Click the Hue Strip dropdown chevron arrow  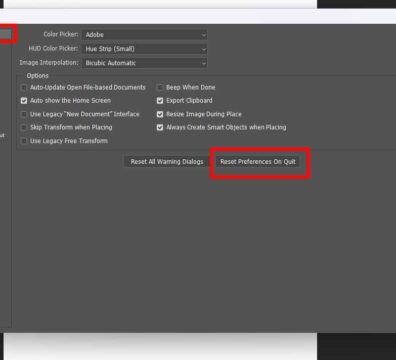(203, 49)
